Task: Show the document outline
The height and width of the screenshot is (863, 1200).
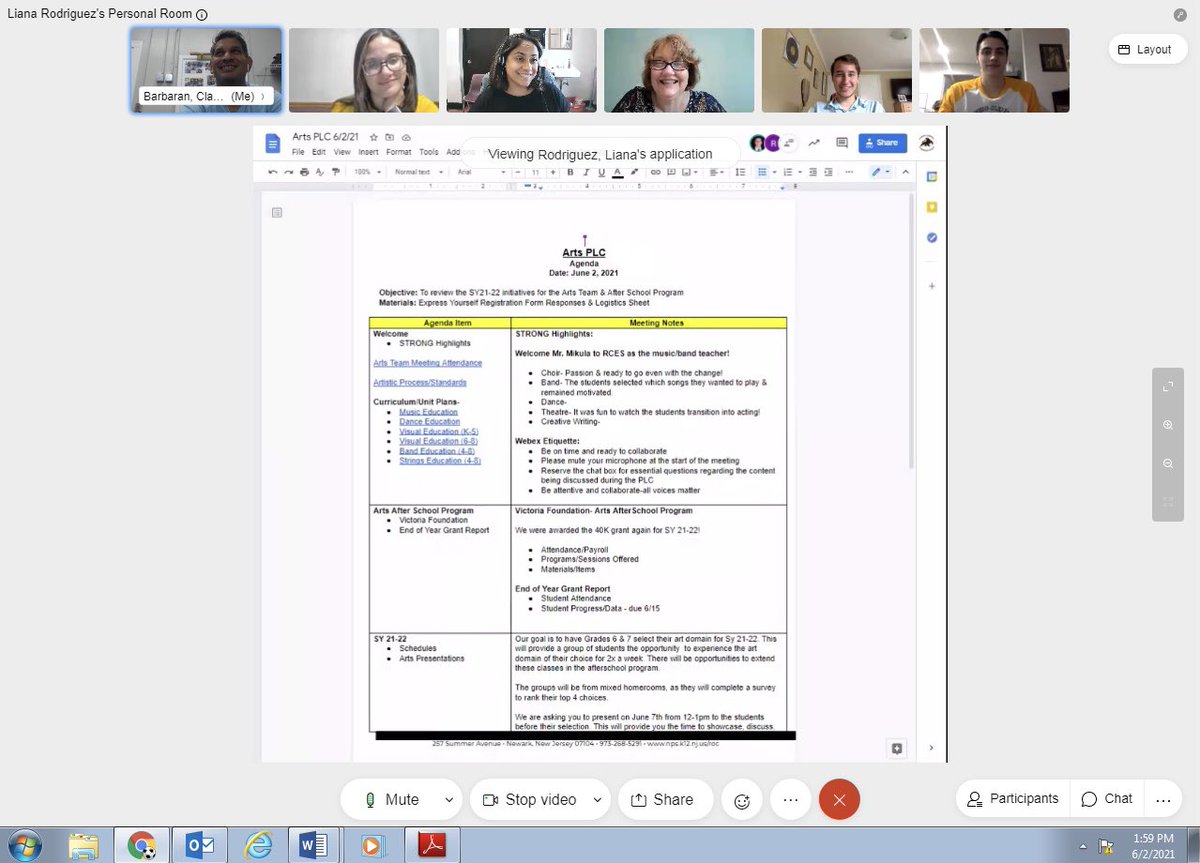Action: [277, 212]
